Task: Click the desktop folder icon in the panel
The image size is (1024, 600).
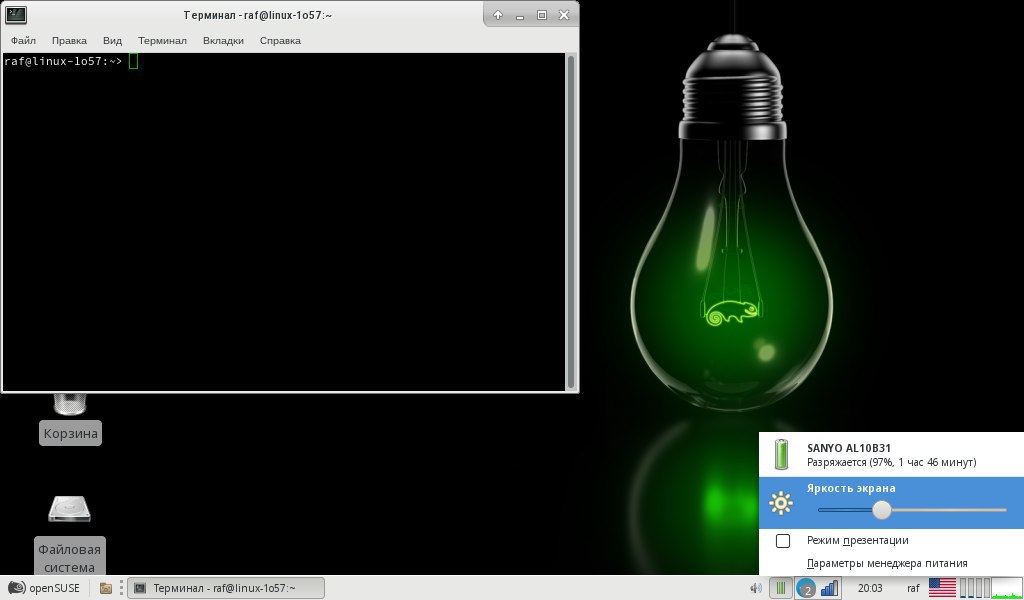Action: 106,588
